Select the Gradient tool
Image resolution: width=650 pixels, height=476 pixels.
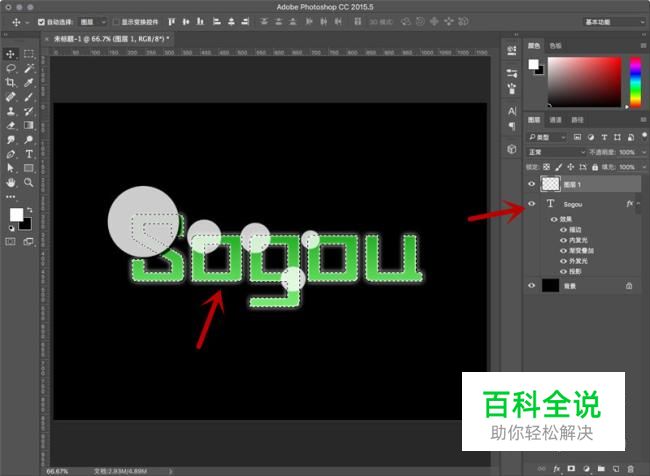click(x=29, y=125)
